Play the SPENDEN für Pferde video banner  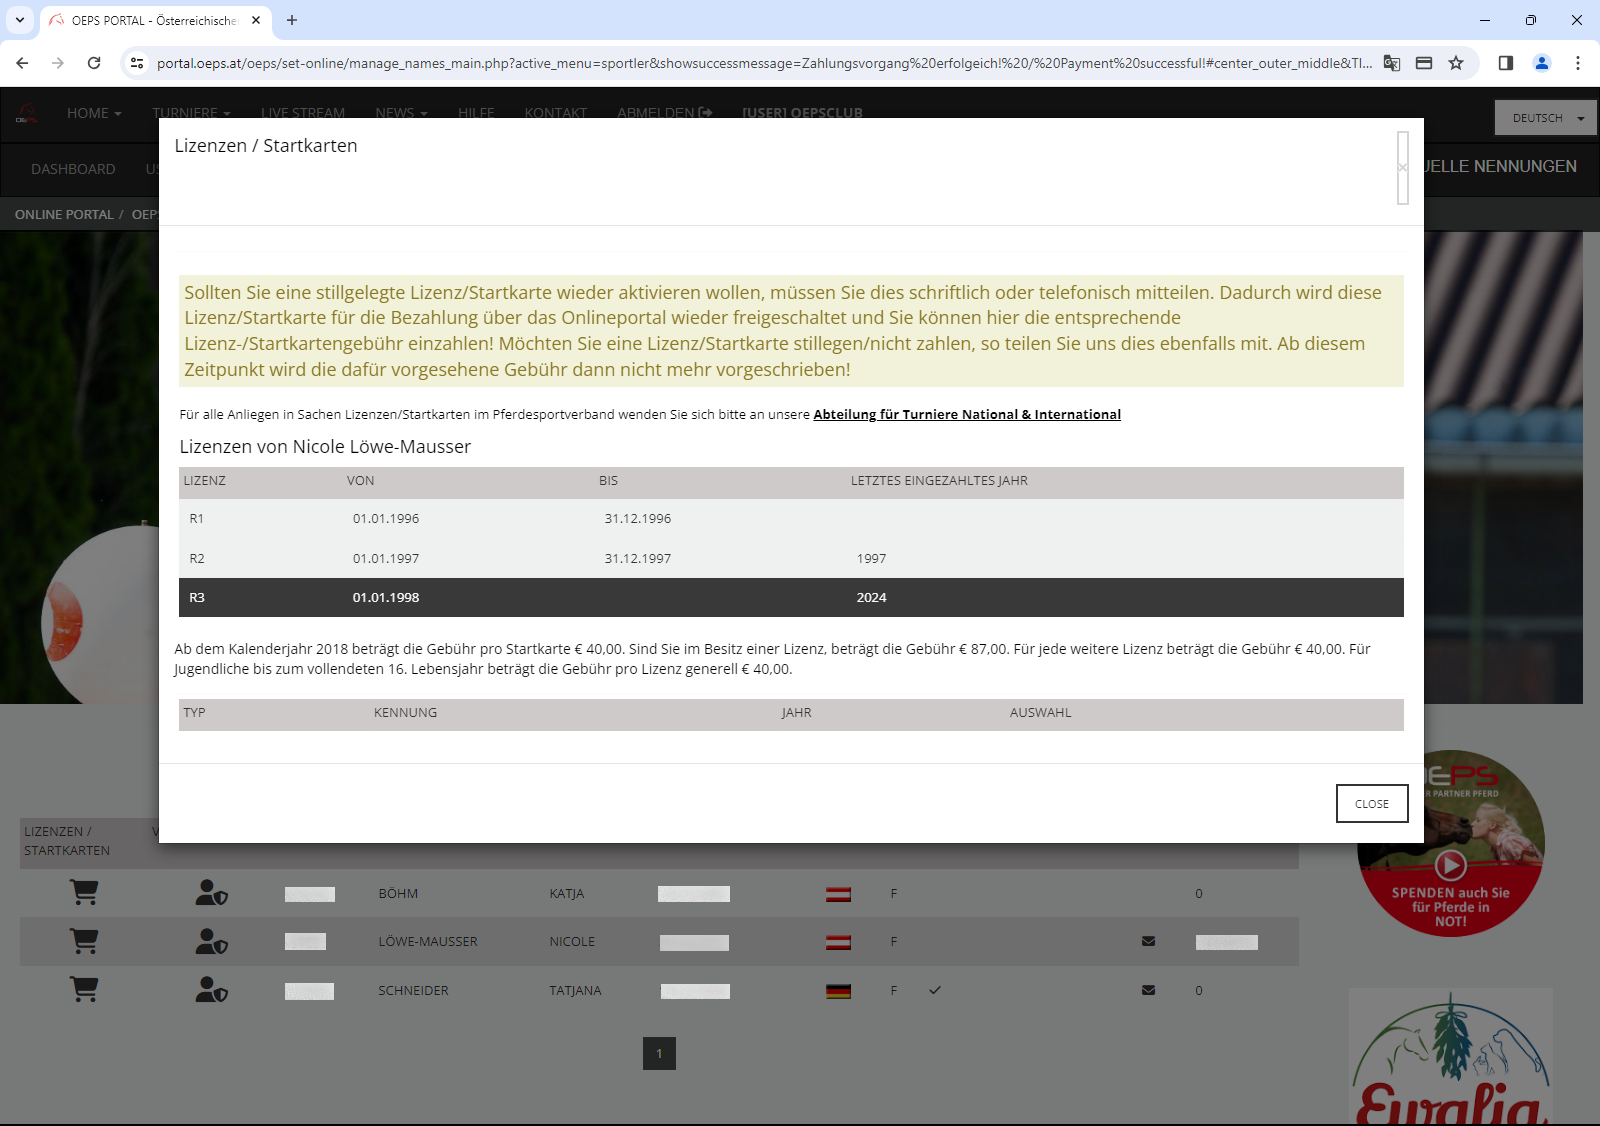pos(1451,865)
